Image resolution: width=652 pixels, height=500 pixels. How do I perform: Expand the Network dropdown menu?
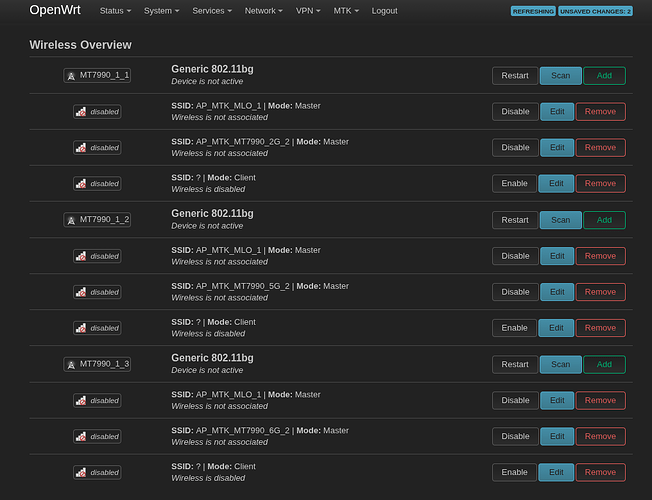[263, 11]
